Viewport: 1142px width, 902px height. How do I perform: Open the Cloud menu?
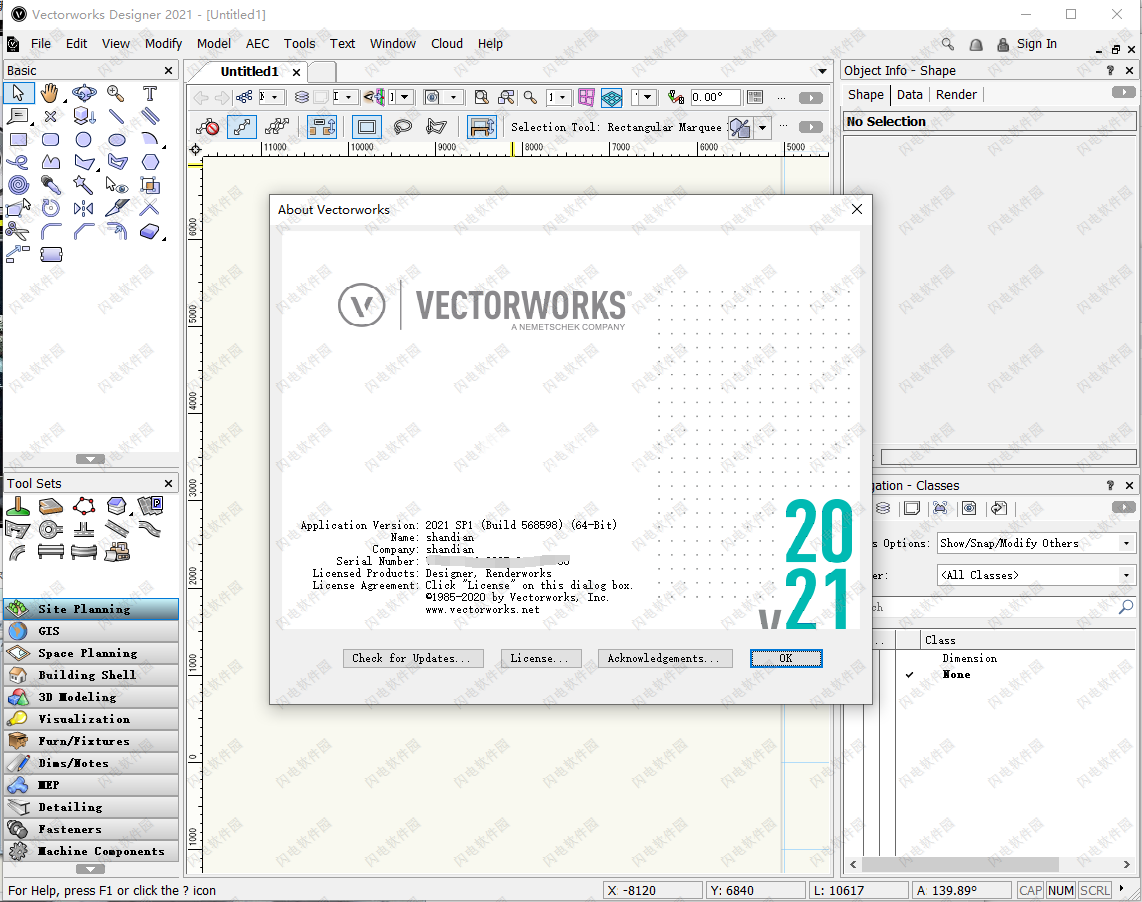pyautogui.click(x=446, y=44)
